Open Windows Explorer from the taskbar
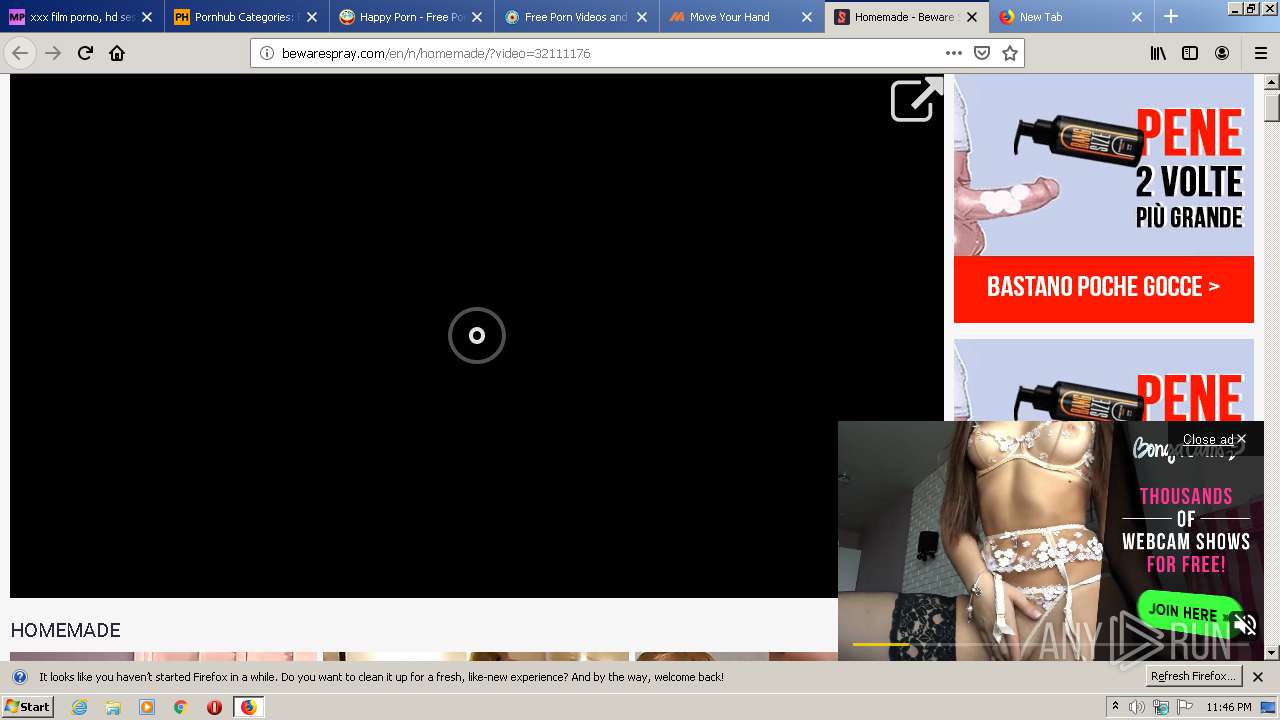Image resolution: width=1280 pixels, height=720 pixels. pyautogui.click(x=113, y=707)
